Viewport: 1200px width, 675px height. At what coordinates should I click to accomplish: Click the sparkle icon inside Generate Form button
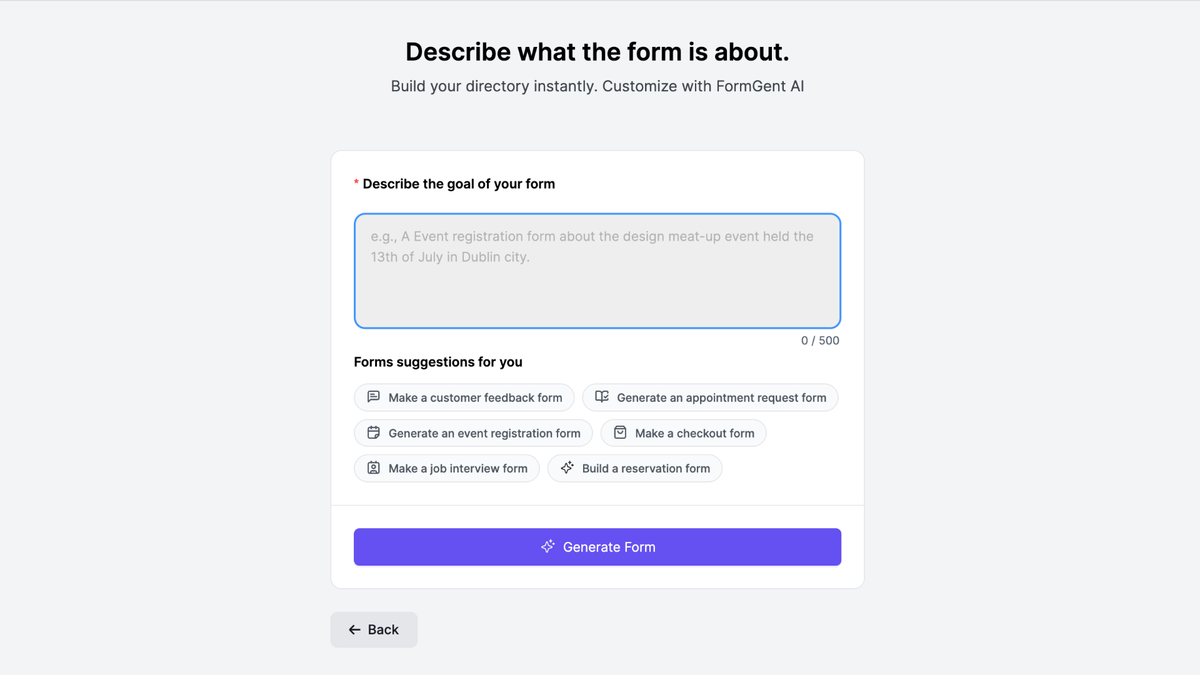click(x=547, y=546)
